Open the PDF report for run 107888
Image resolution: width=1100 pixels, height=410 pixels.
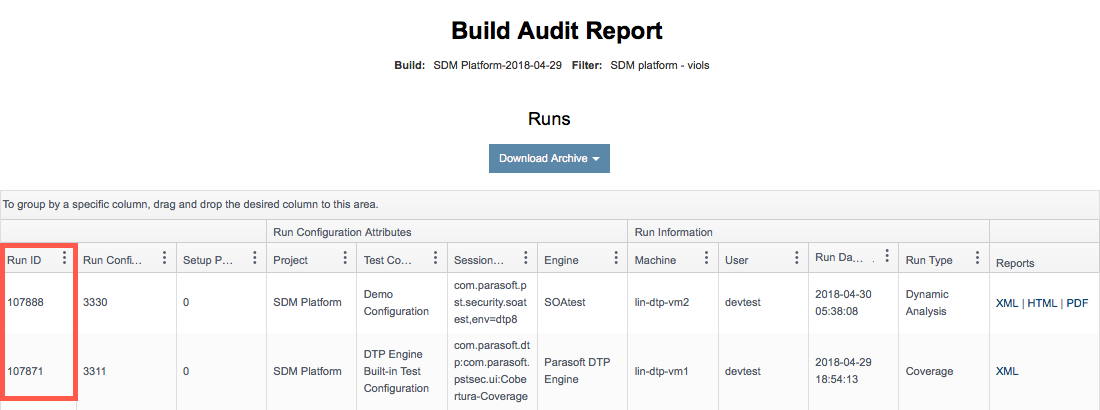tap(1078, 303)
